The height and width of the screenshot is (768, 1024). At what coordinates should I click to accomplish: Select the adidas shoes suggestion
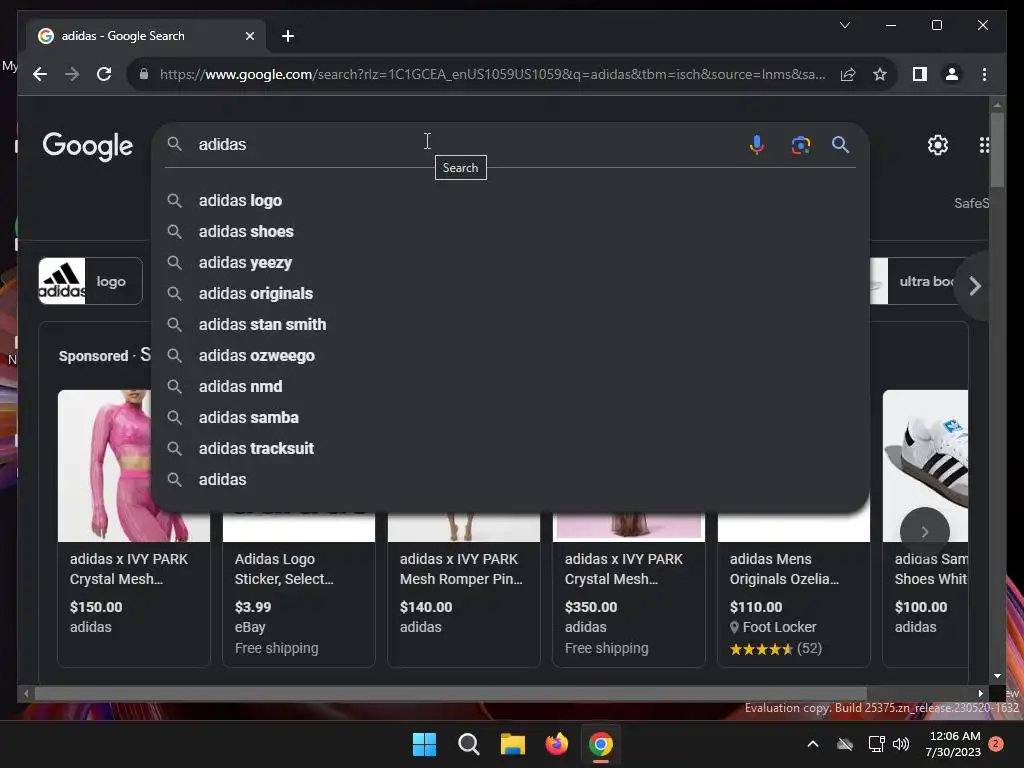(x=510, y=231)
